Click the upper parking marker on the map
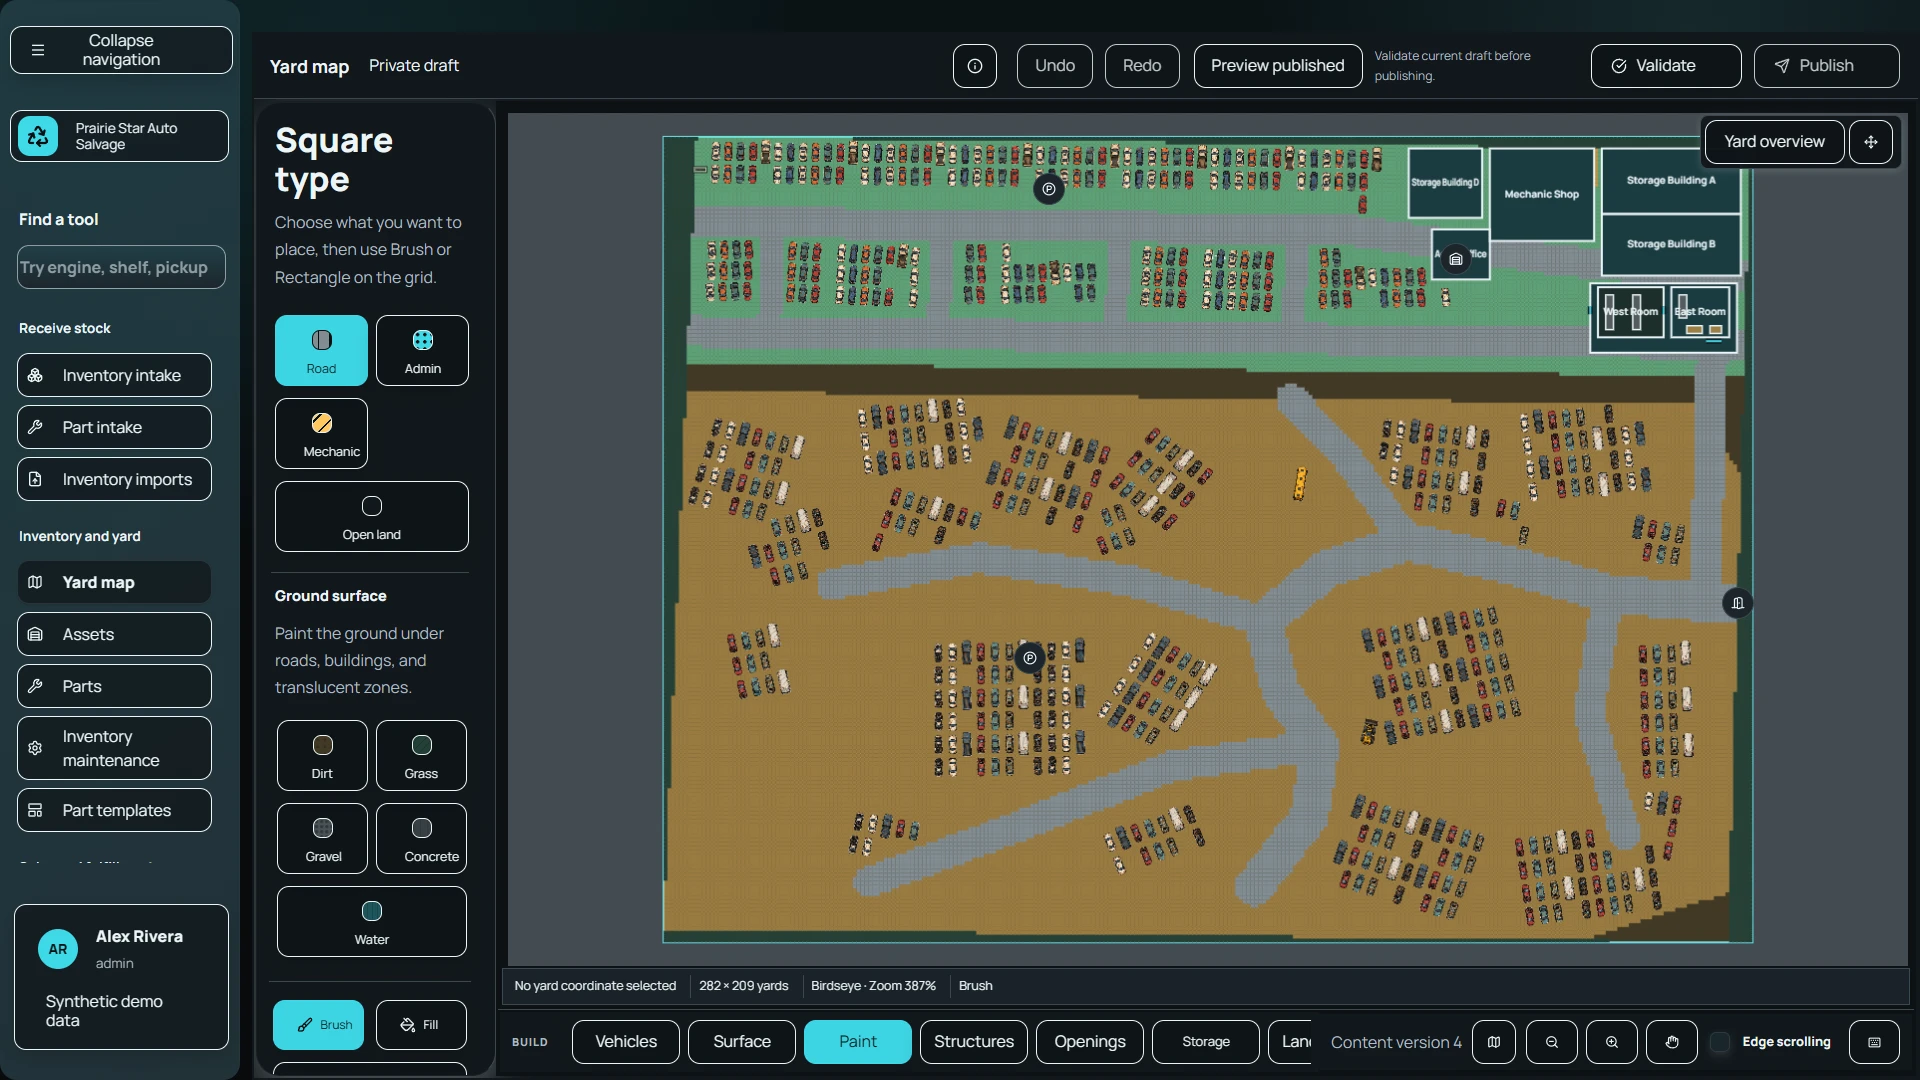Image resolution: width=1920 pixels, height=1080 pixels. [x=1048, y=189]
